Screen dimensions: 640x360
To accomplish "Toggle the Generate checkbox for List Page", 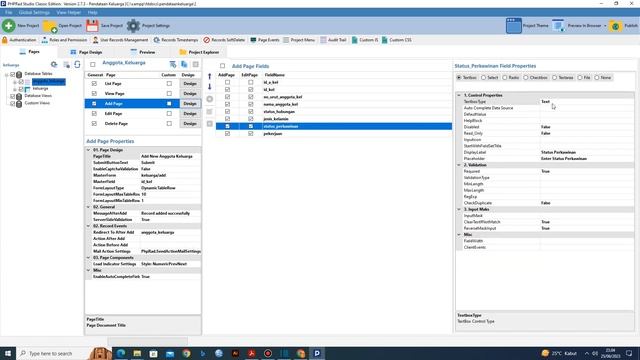I will coord(94,84).
